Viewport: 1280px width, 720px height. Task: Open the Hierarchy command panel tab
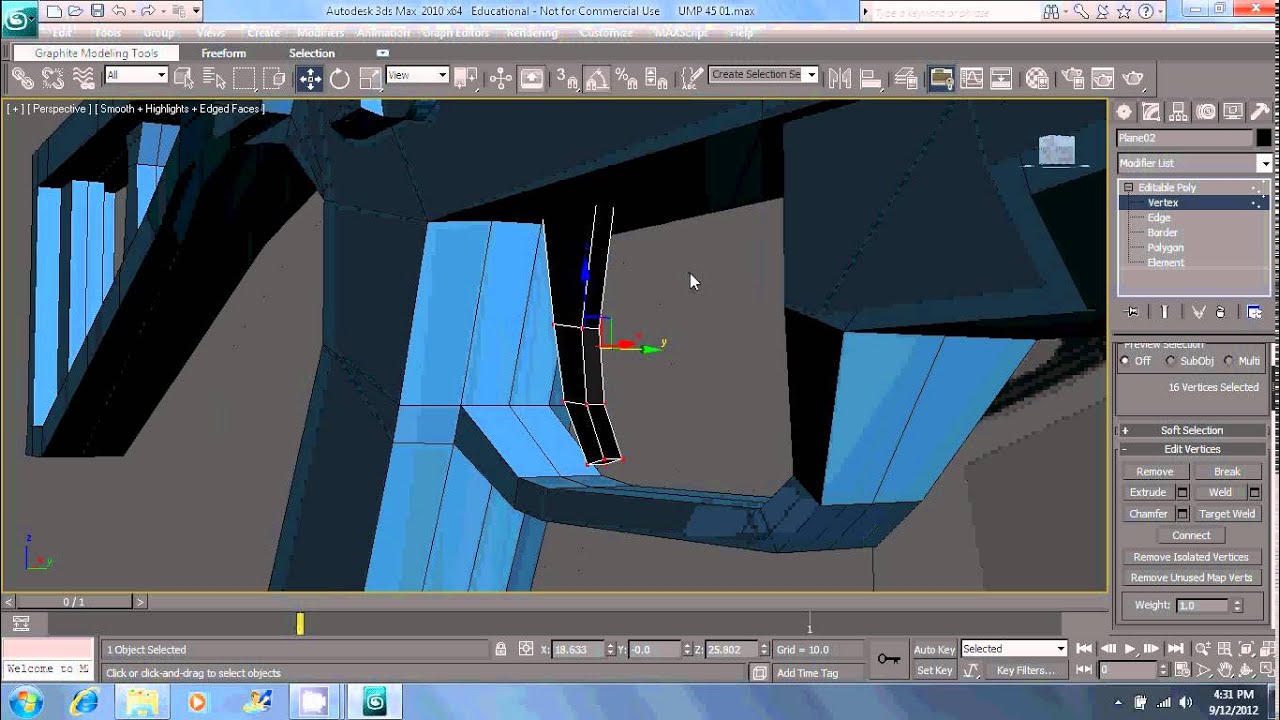coord(1178,112)
